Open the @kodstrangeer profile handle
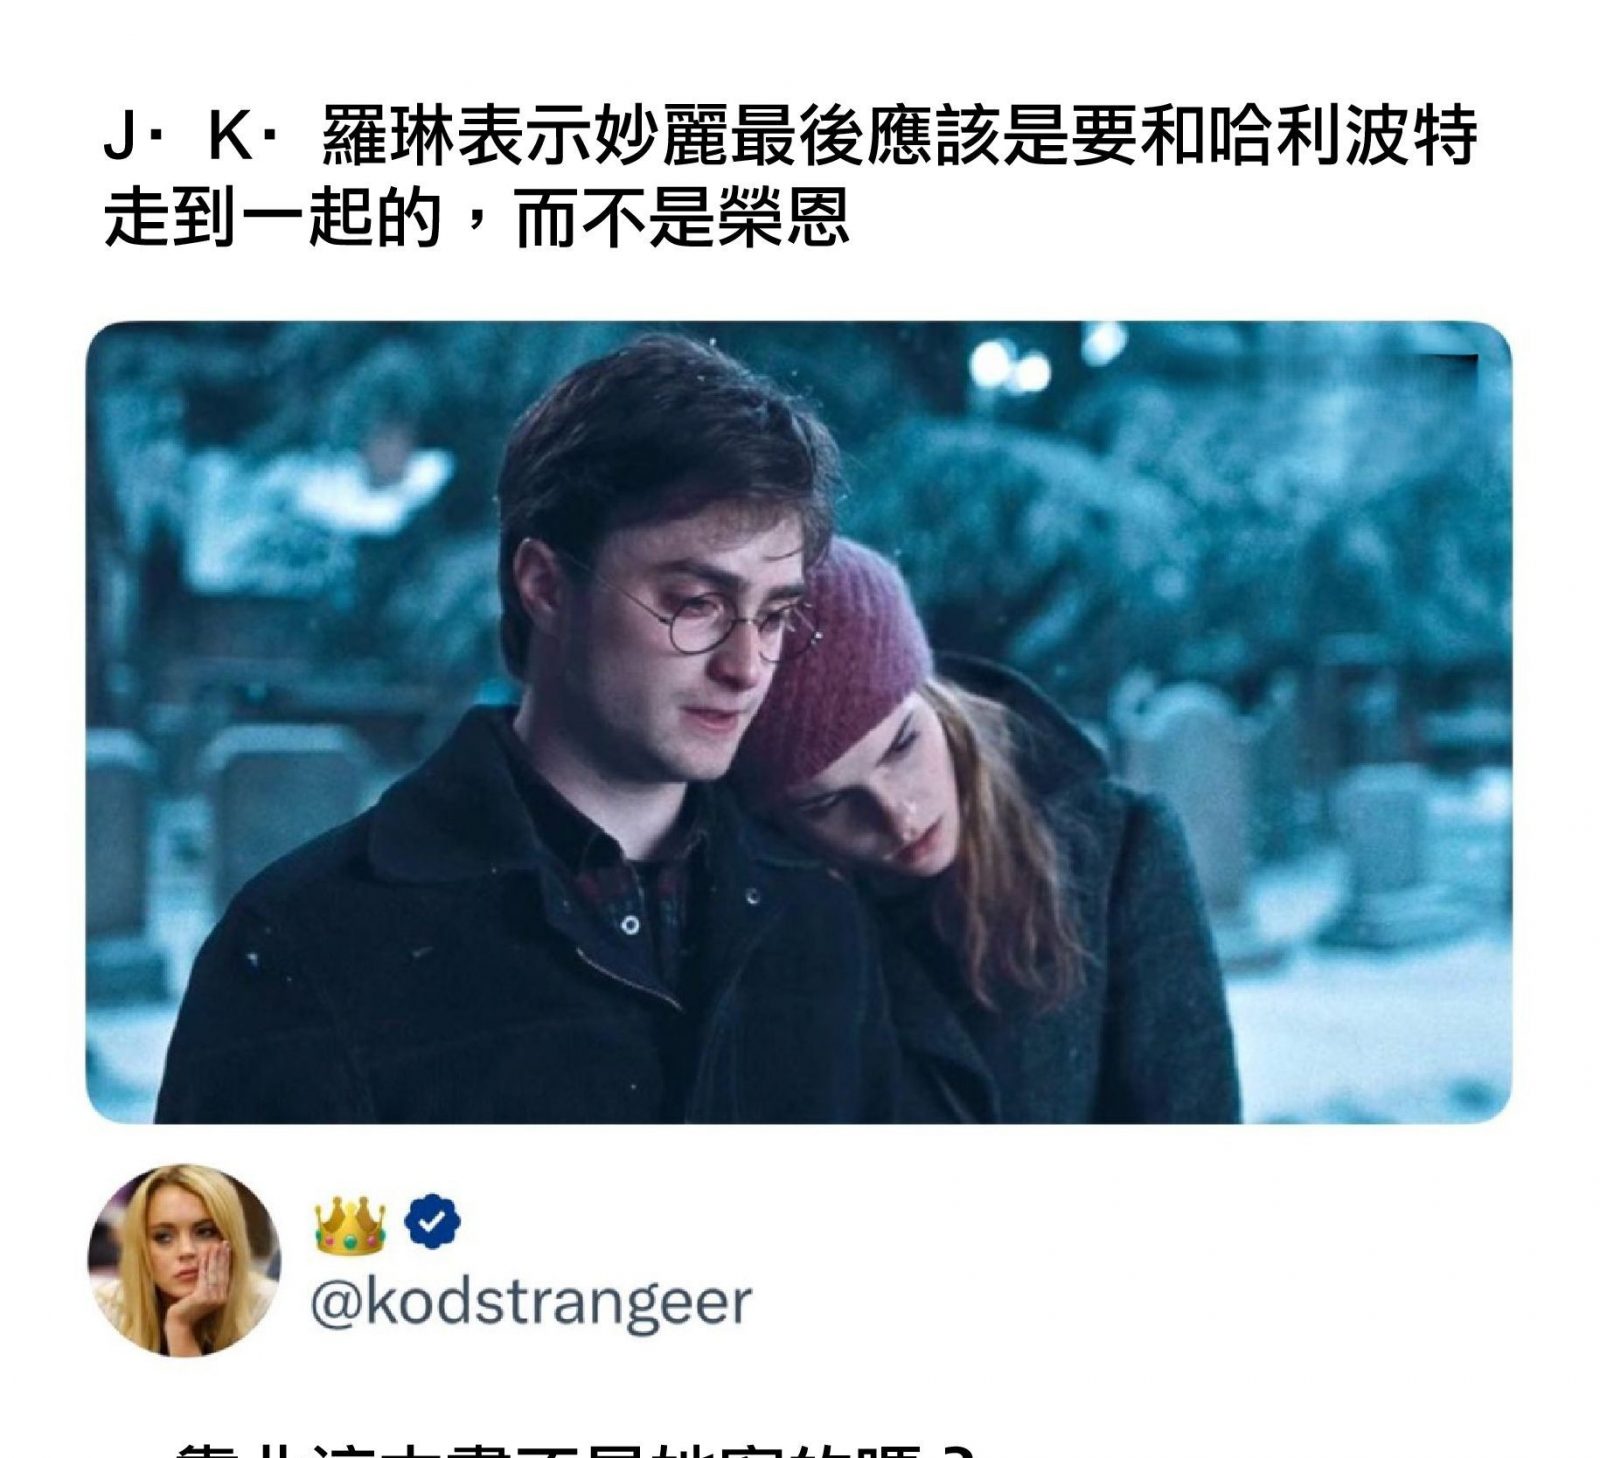1600x1458 pixels. click(x=531, y=1303)
